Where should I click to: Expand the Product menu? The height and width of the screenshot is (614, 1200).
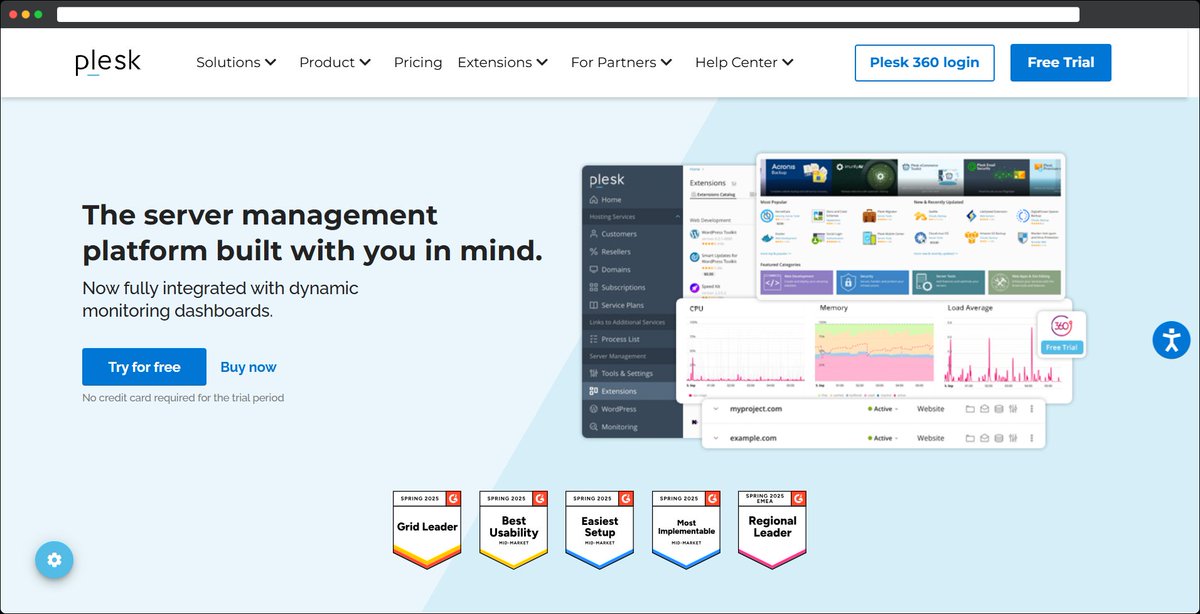[335, 62]
